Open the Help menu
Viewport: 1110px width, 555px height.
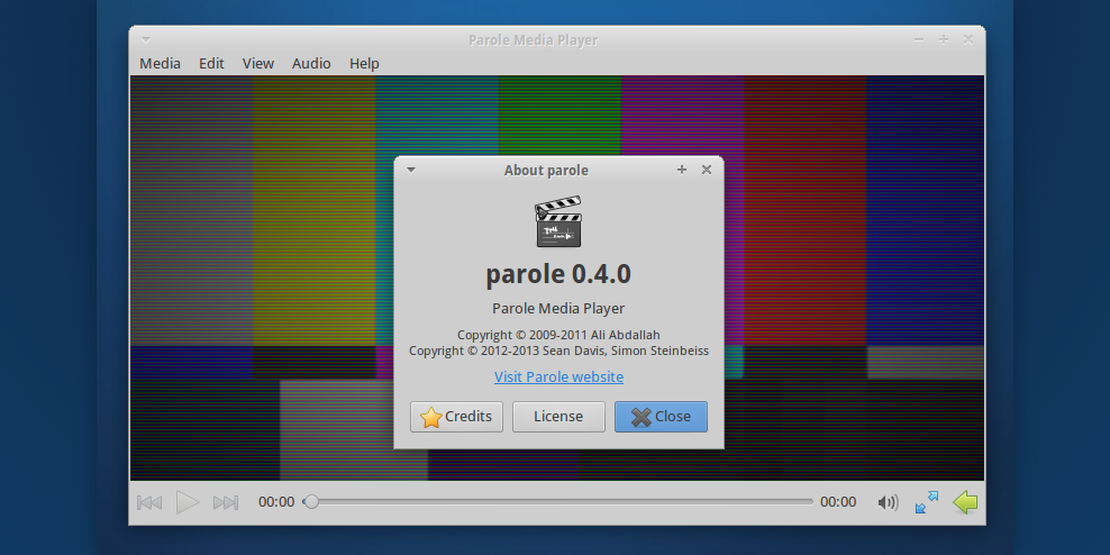click(x=364, y=64)
